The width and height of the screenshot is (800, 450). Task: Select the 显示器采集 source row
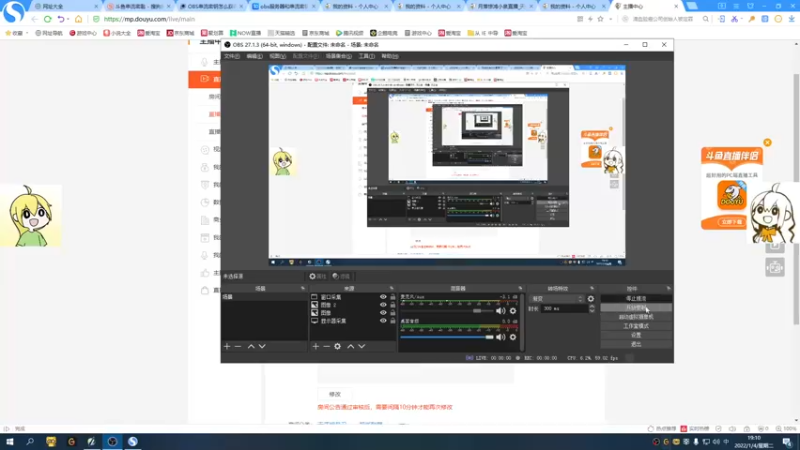[353, 321]
